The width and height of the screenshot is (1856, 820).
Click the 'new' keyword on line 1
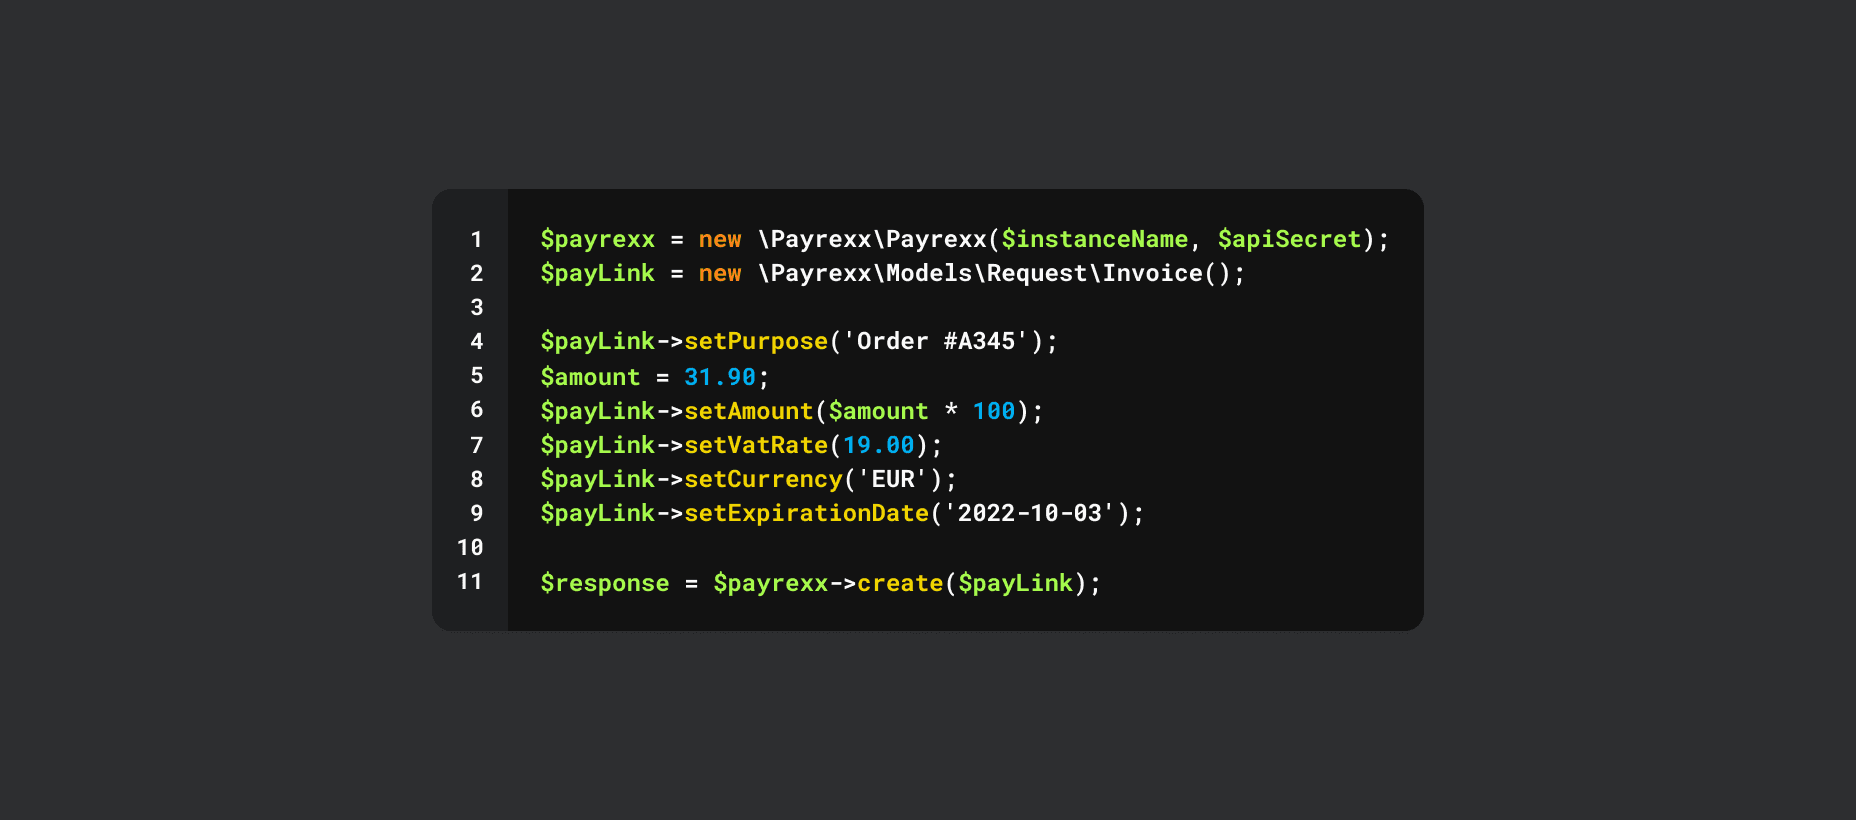point(720,240)
